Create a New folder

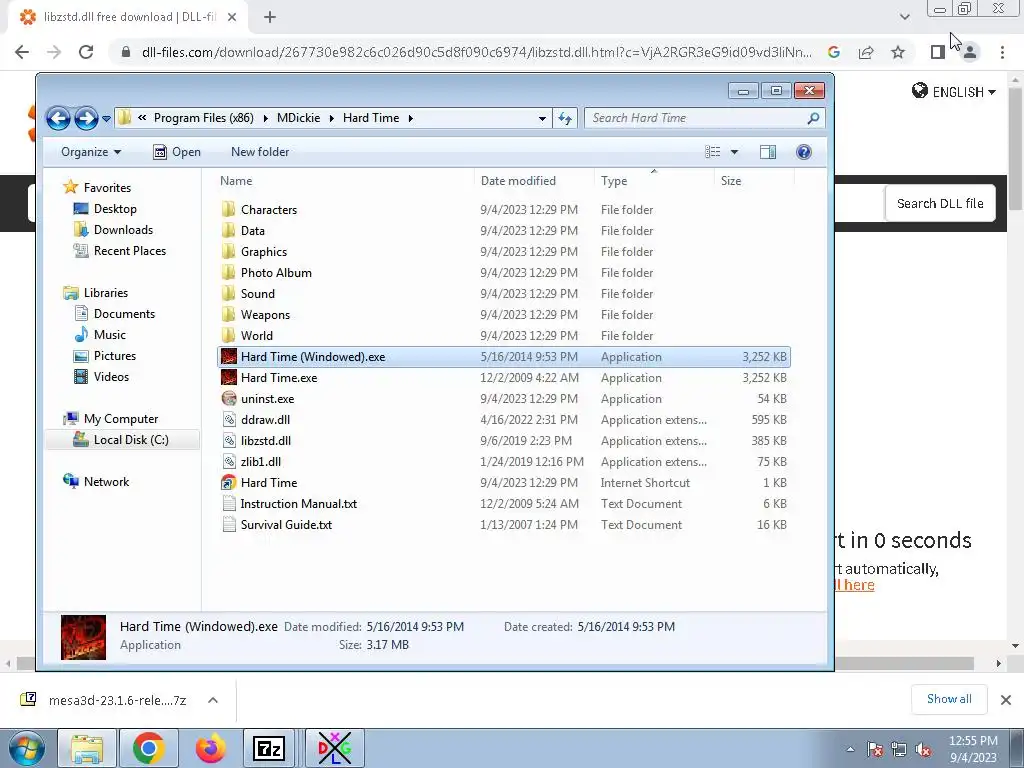(260, 152)
